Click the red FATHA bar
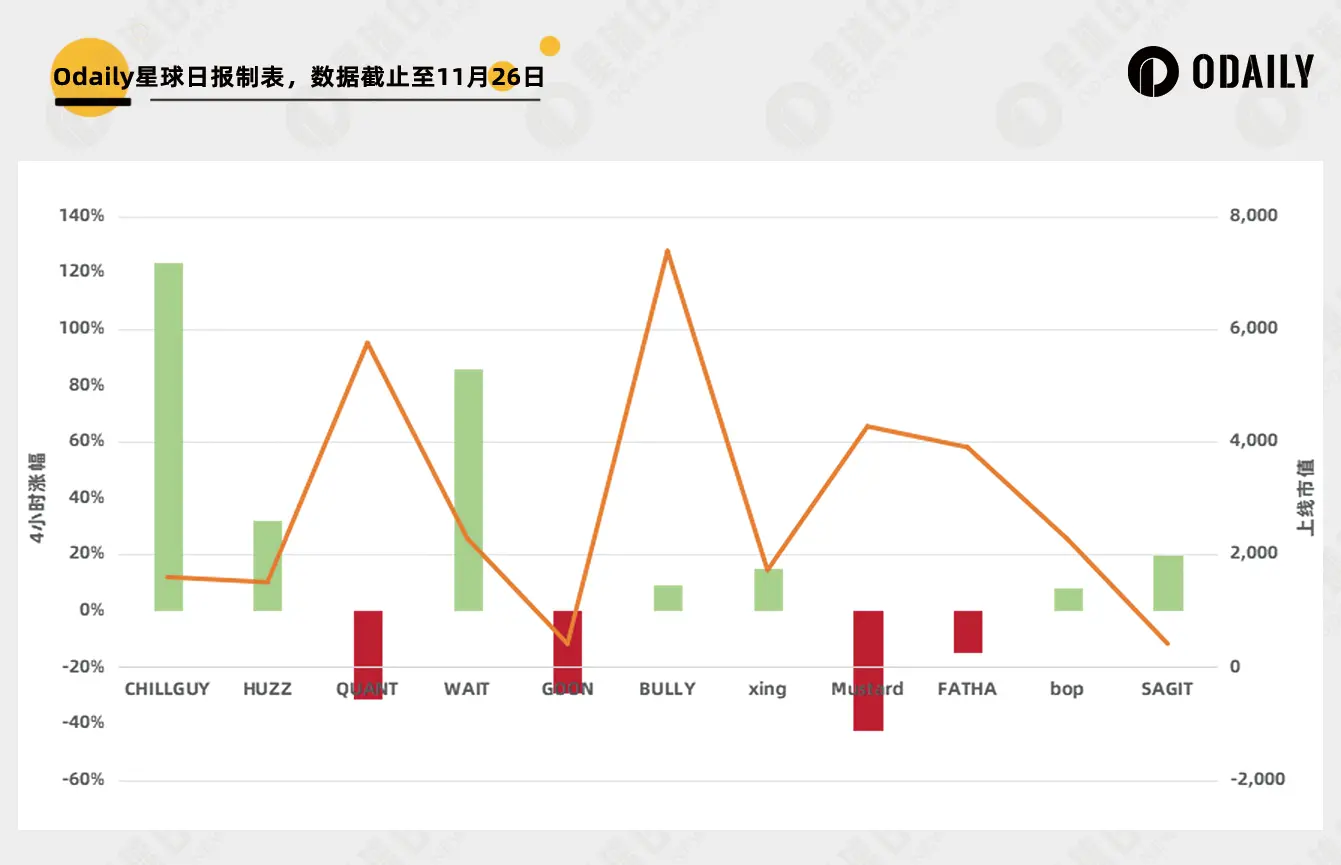 click(967, 630)
